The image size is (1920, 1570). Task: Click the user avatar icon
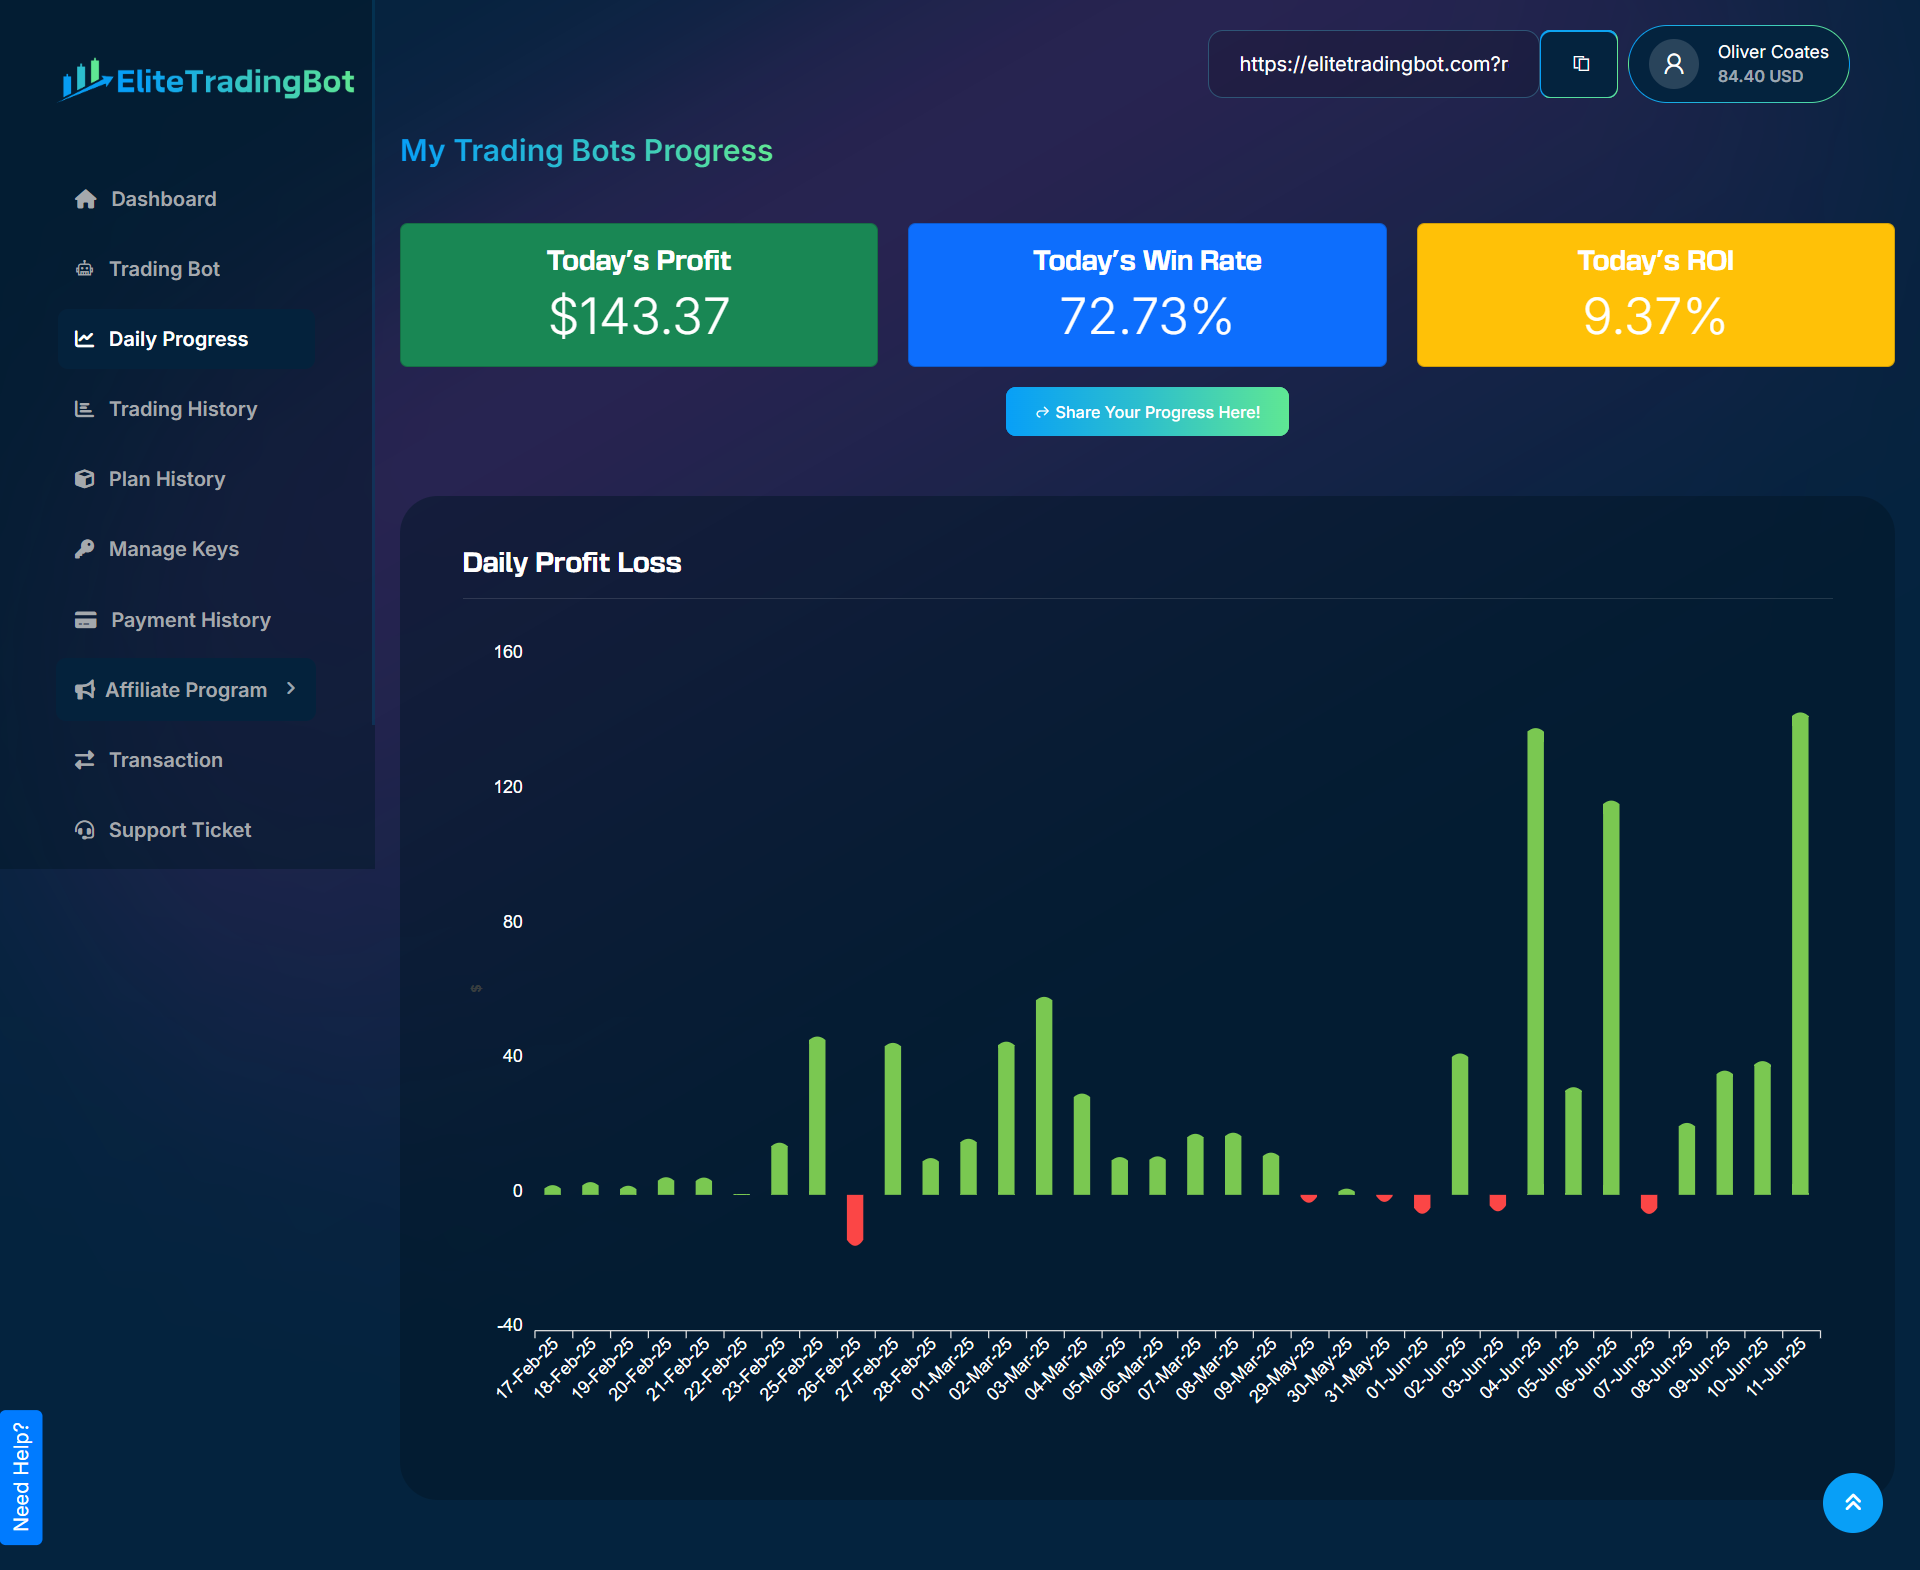pos(1673,64)
